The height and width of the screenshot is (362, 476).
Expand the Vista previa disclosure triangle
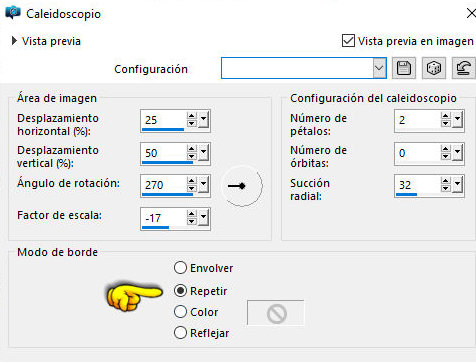(14, 41)
